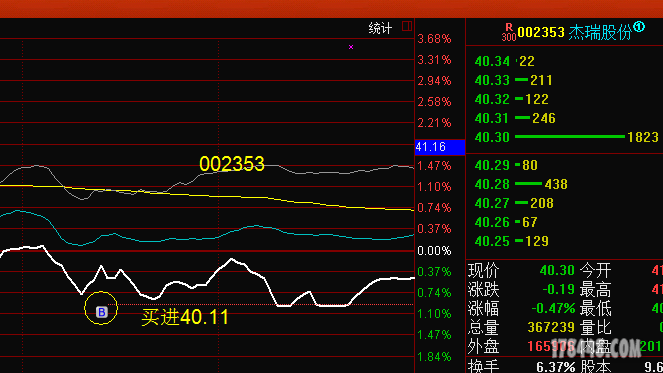The width and height of the screenshot is (663, 373).
Task: Click the 买进40.11 annotation text
Action: tap(185, 317)
